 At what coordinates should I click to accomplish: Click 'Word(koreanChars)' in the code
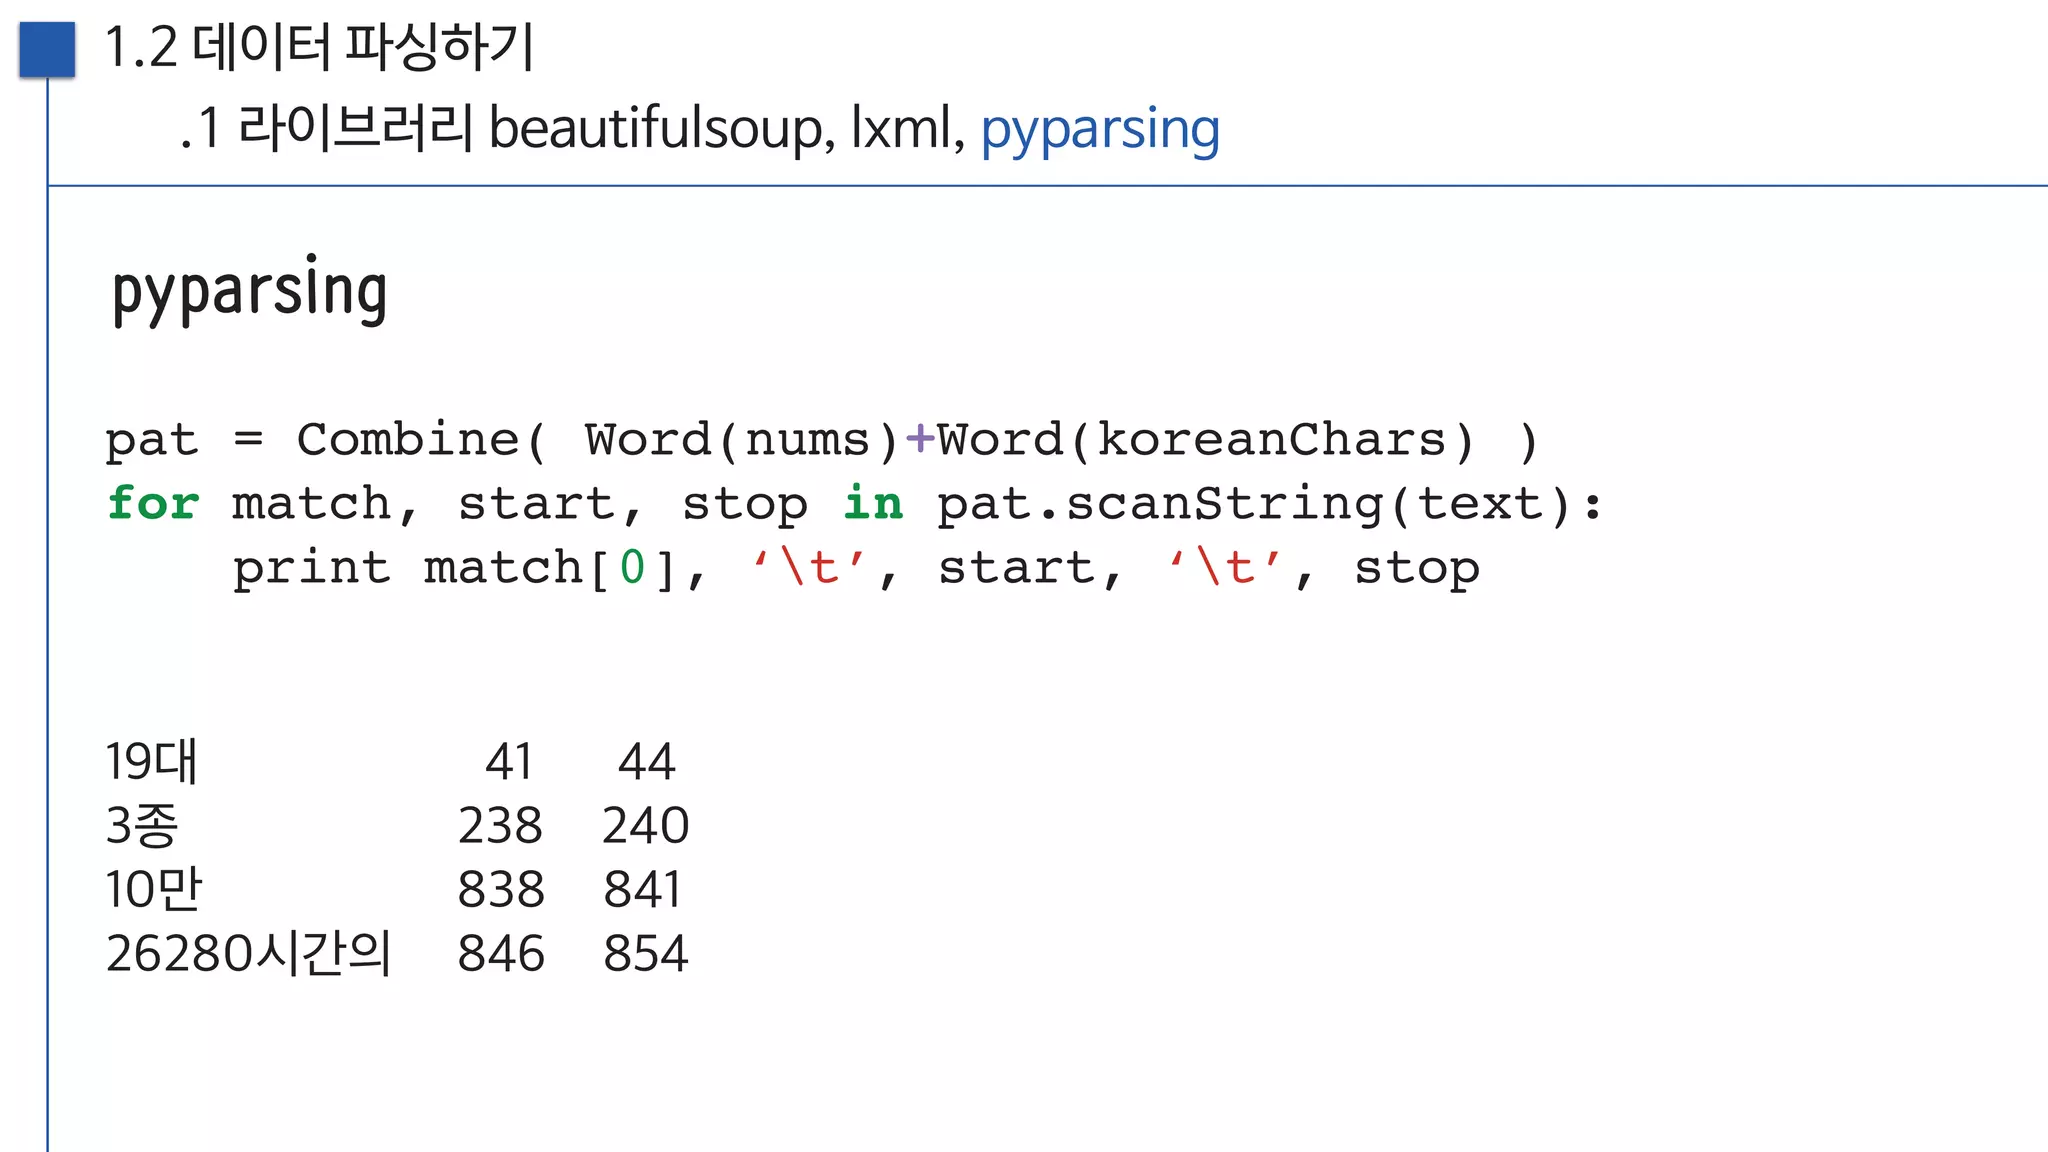pos(1206,441)
